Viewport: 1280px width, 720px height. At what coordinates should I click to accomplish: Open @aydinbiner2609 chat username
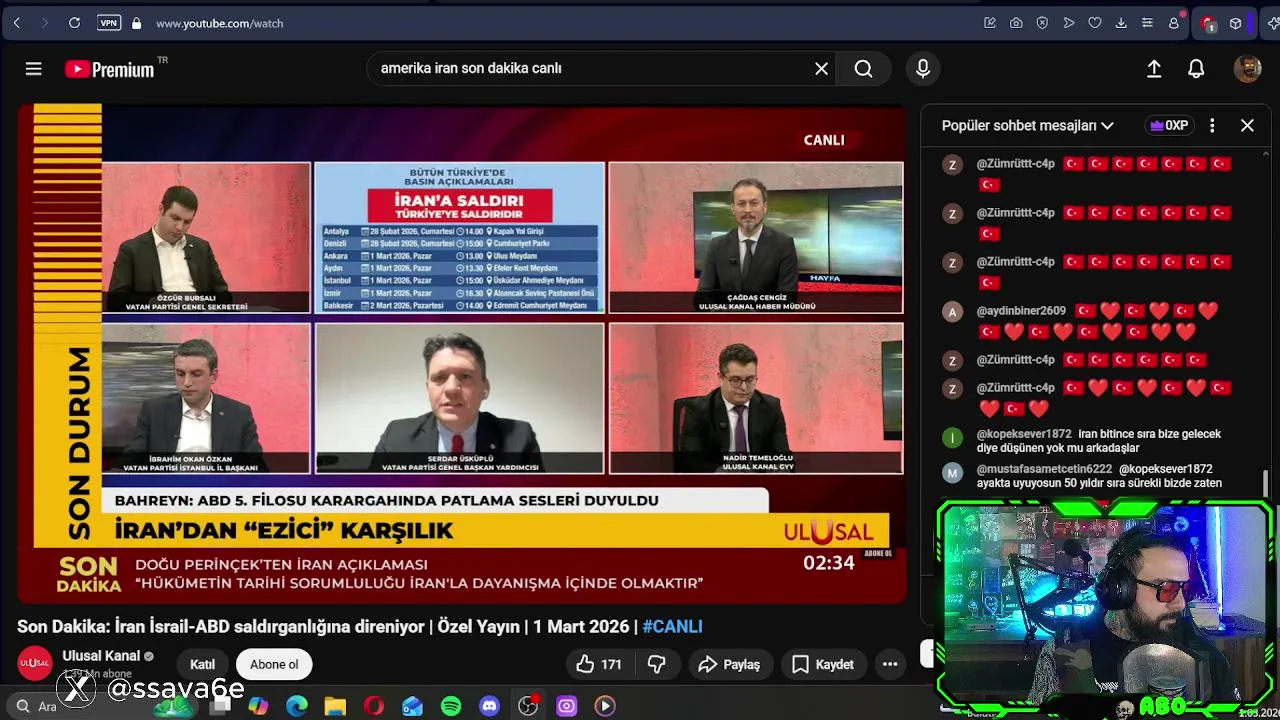tap(1021, 311)
